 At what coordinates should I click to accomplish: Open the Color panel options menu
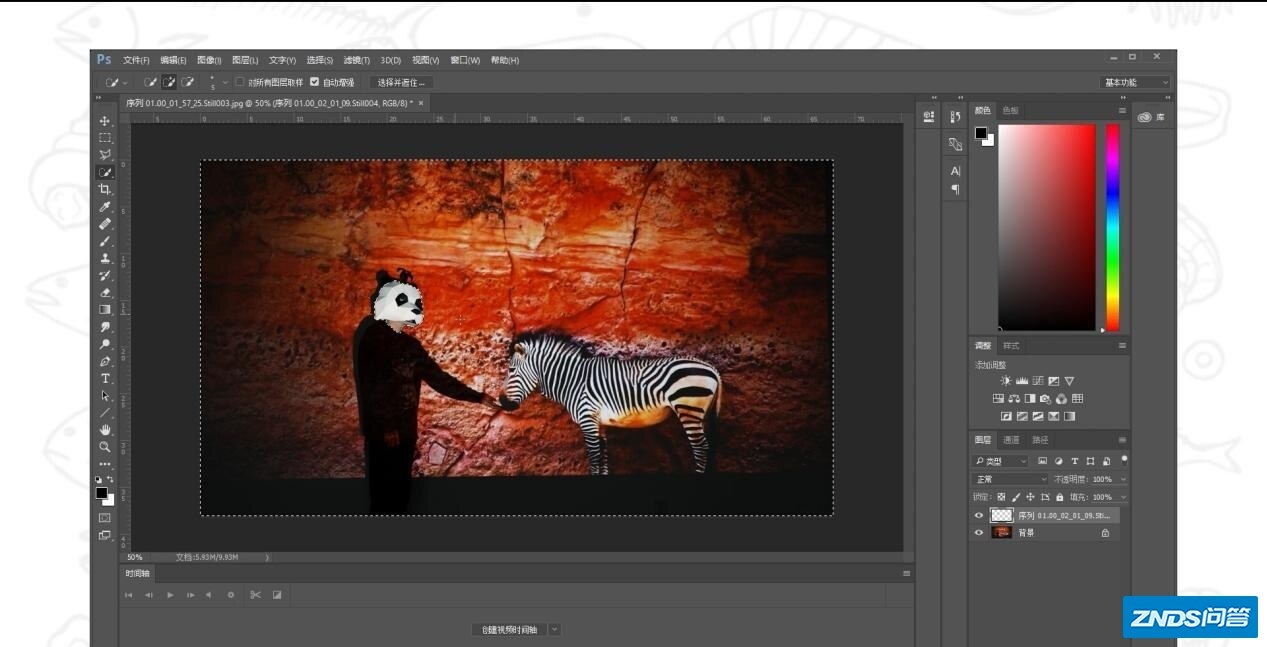point(1122,110)
